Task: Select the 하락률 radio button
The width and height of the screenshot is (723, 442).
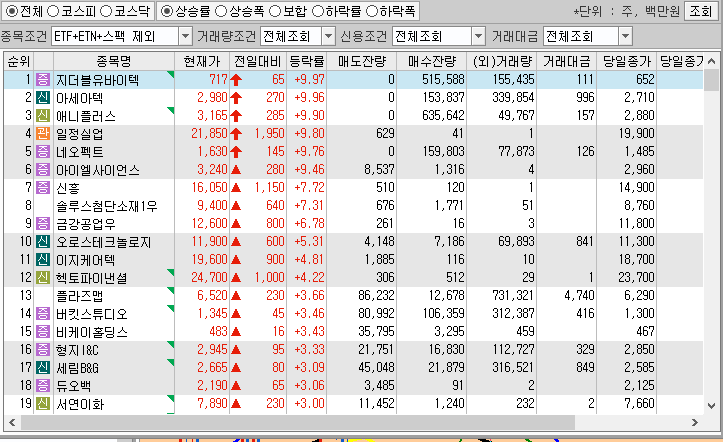Action: (318, 11)
